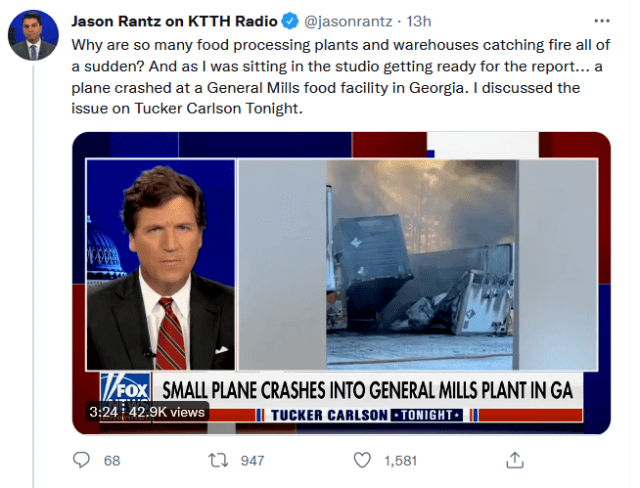This screenshot has width=640, height=488.
Task: Click the 1,581 likes count
Action: (400, 460)
